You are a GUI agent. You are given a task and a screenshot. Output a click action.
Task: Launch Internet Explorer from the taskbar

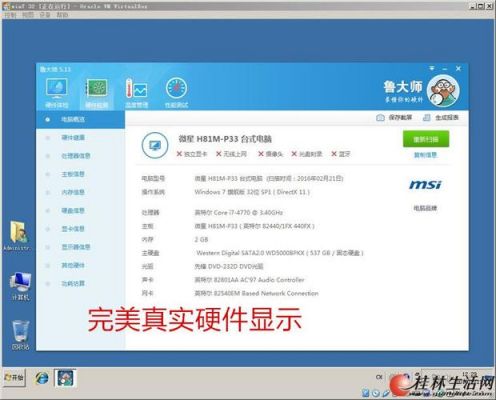click(42, 378)
